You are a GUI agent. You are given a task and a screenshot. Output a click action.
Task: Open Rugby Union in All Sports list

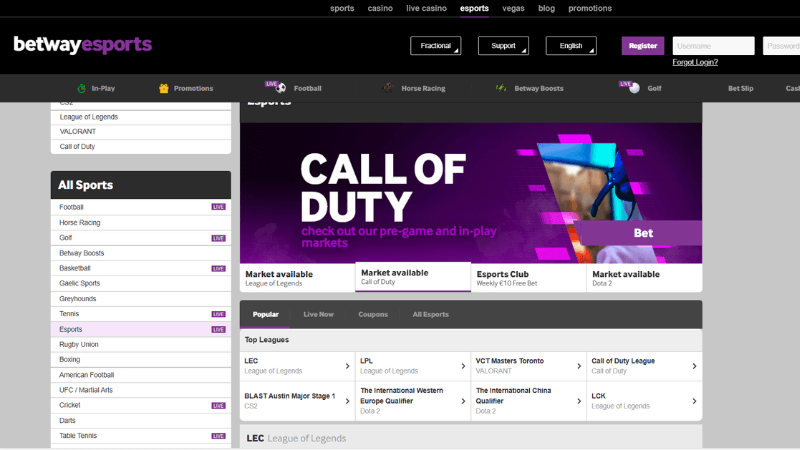(141, 344)
